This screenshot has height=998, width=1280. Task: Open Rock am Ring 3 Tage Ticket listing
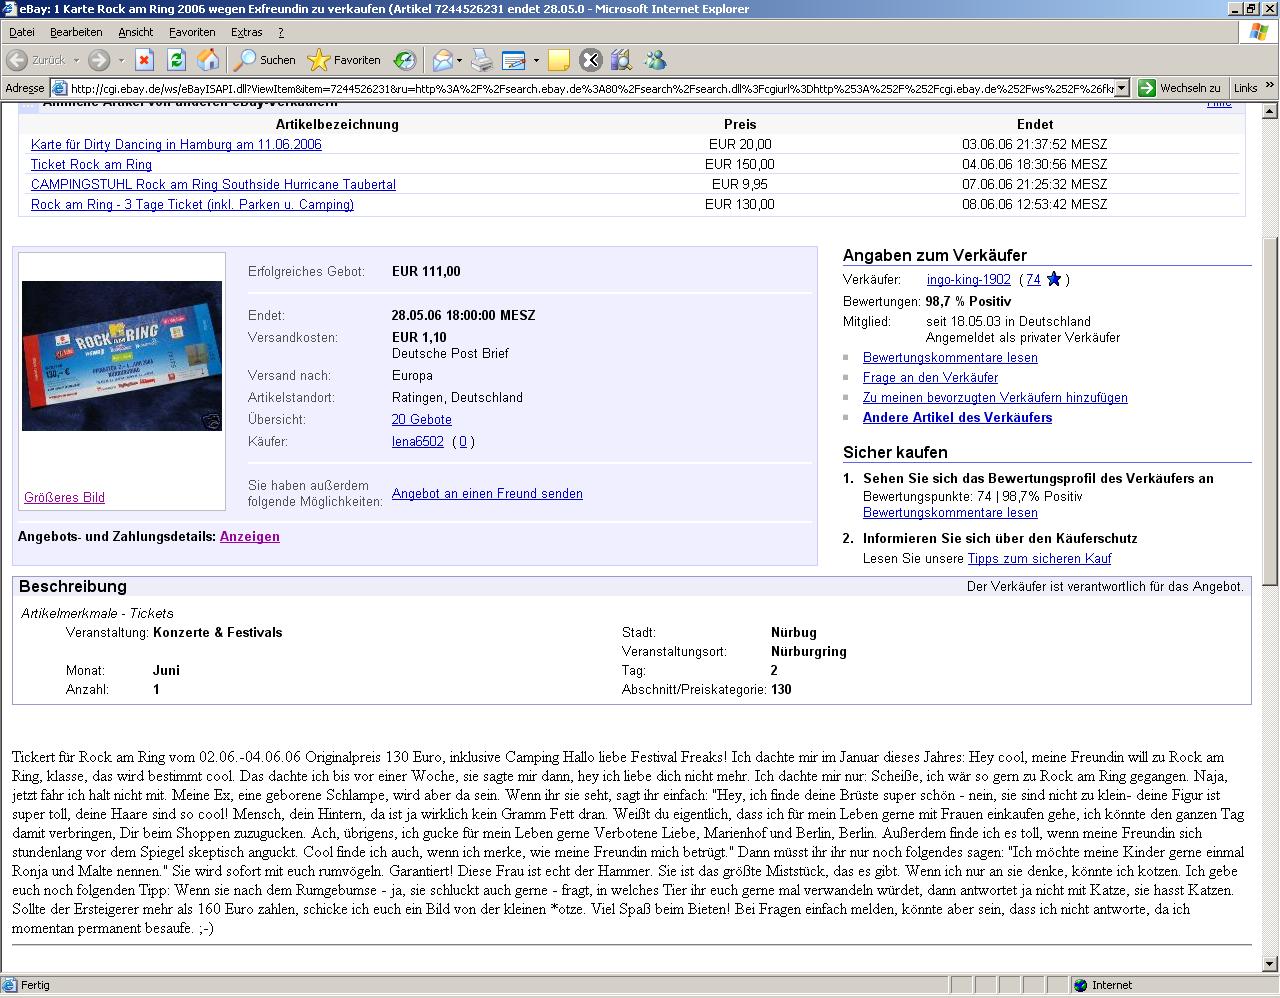point(192,205)
